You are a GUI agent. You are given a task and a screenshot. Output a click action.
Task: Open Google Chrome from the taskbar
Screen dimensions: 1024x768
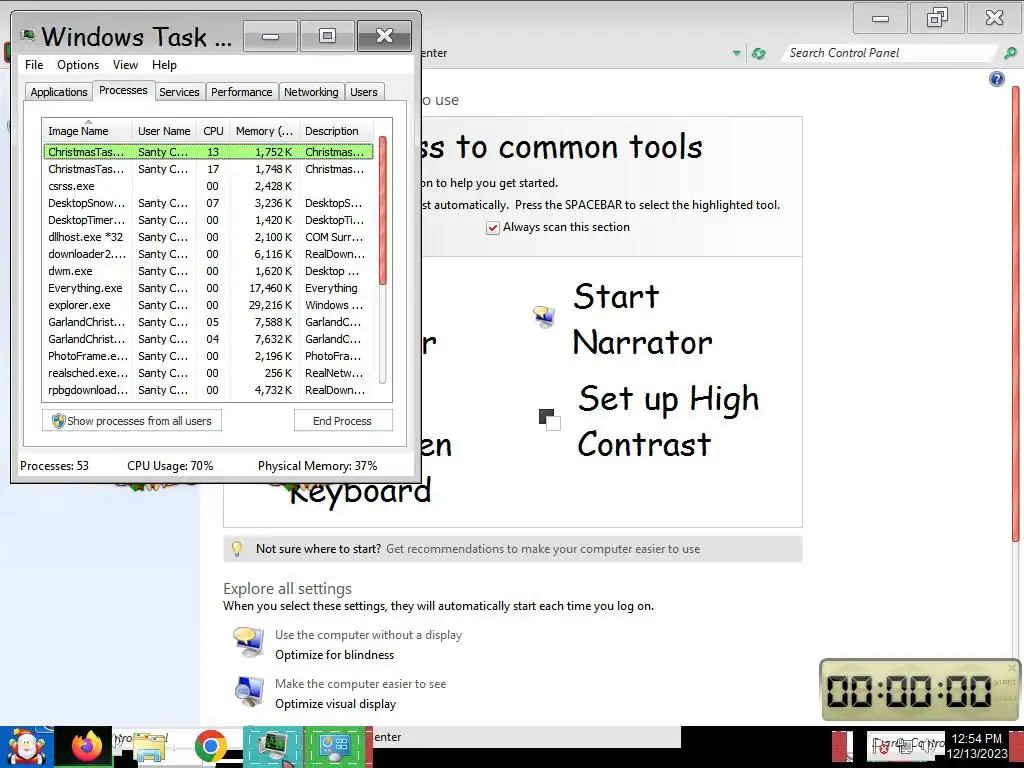pos(210,747)
